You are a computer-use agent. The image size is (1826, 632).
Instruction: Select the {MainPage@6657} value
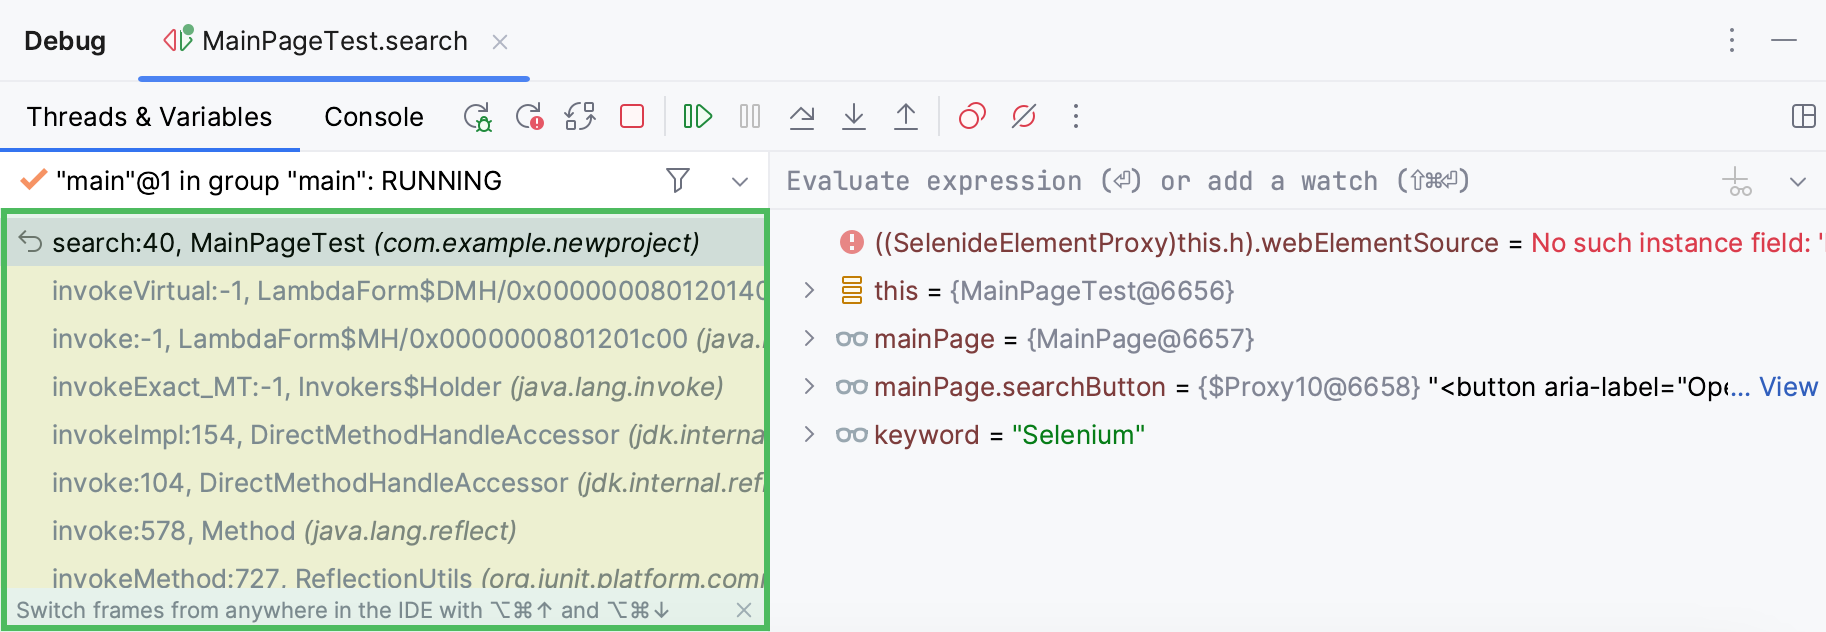pos(1140,339)
